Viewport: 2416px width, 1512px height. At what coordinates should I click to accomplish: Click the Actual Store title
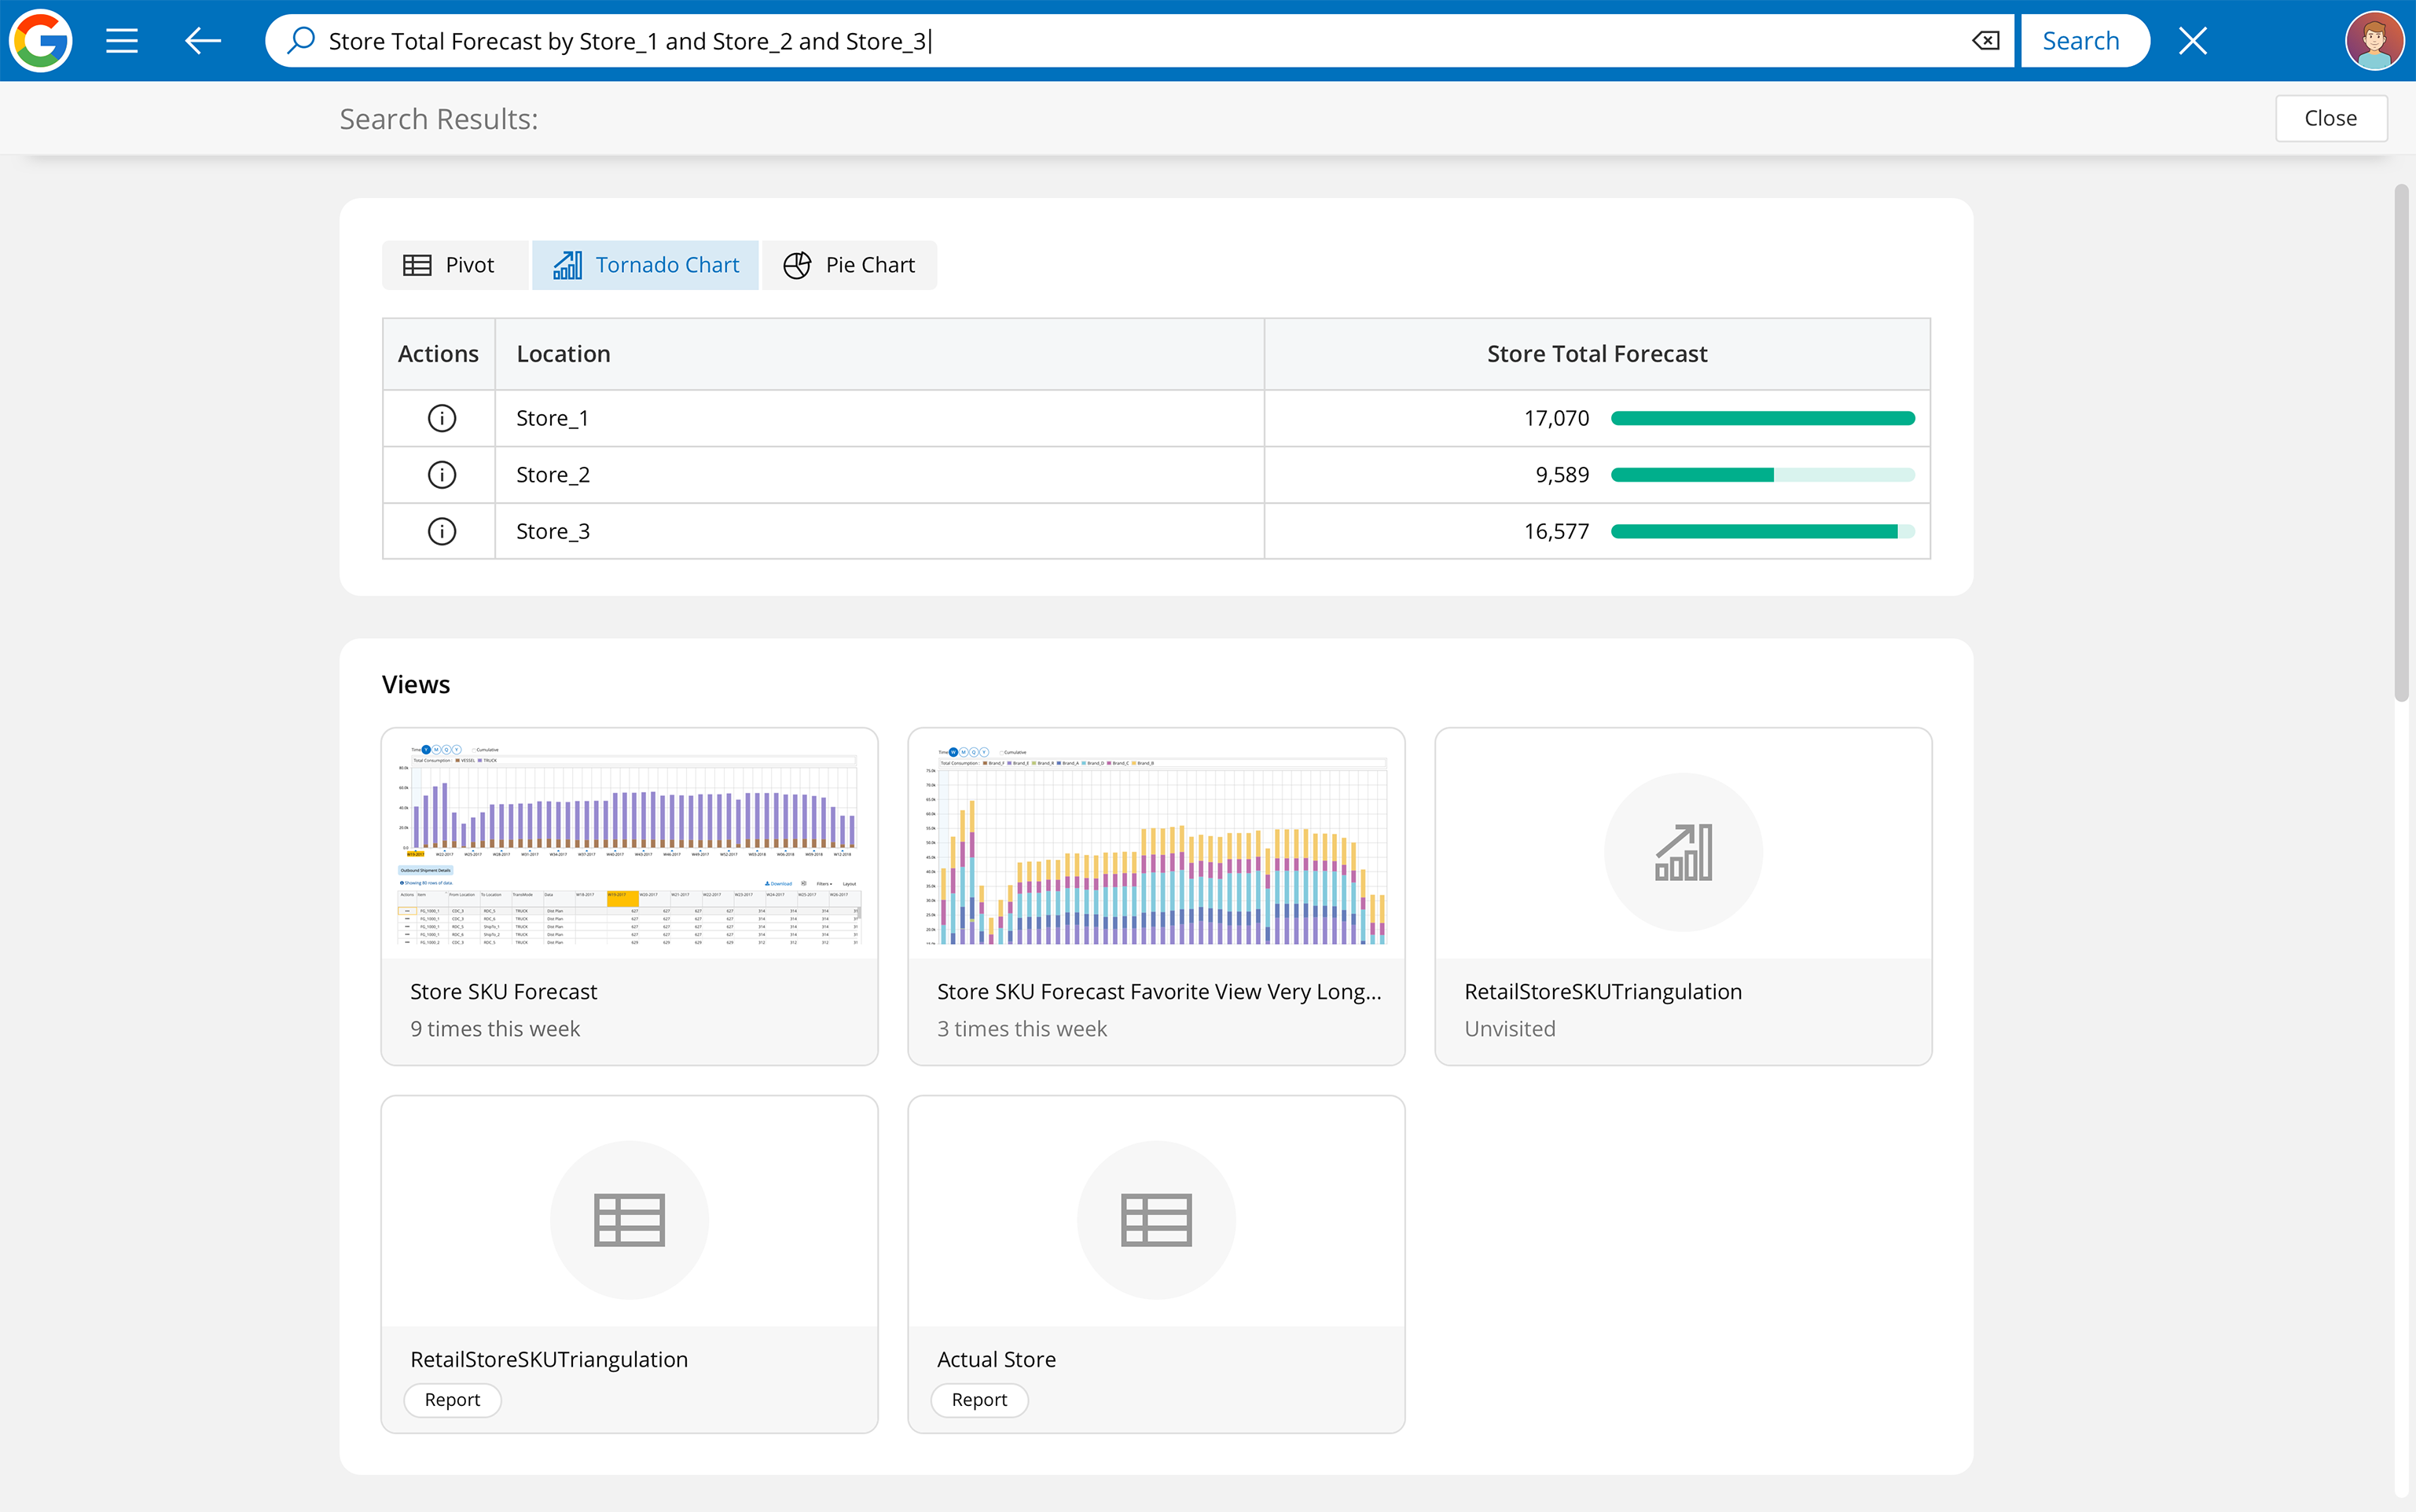pos(996,1359)
